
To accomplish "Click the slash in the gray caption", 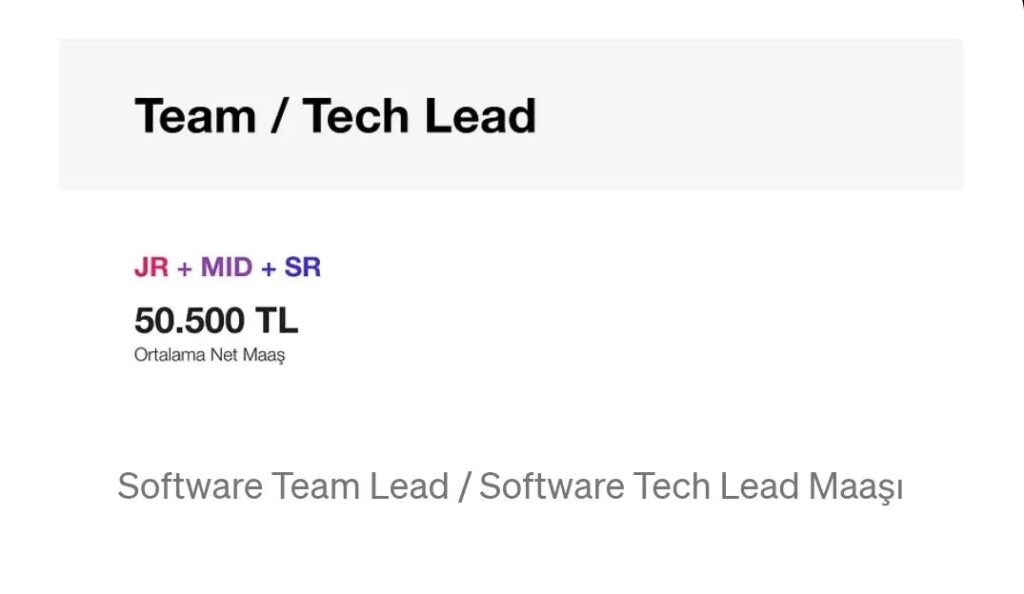I will point(464,487).
